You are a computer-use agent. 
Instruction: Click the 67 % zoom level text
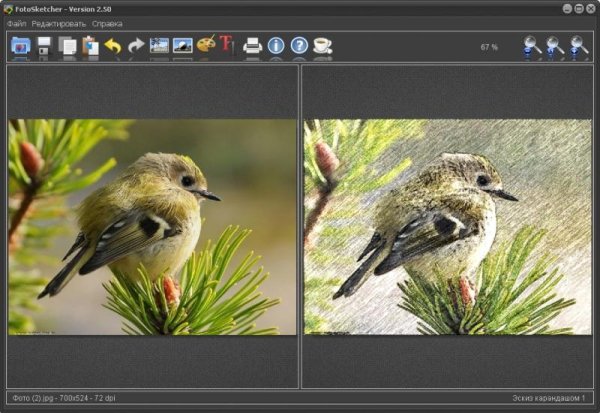(x=489, y=47)
